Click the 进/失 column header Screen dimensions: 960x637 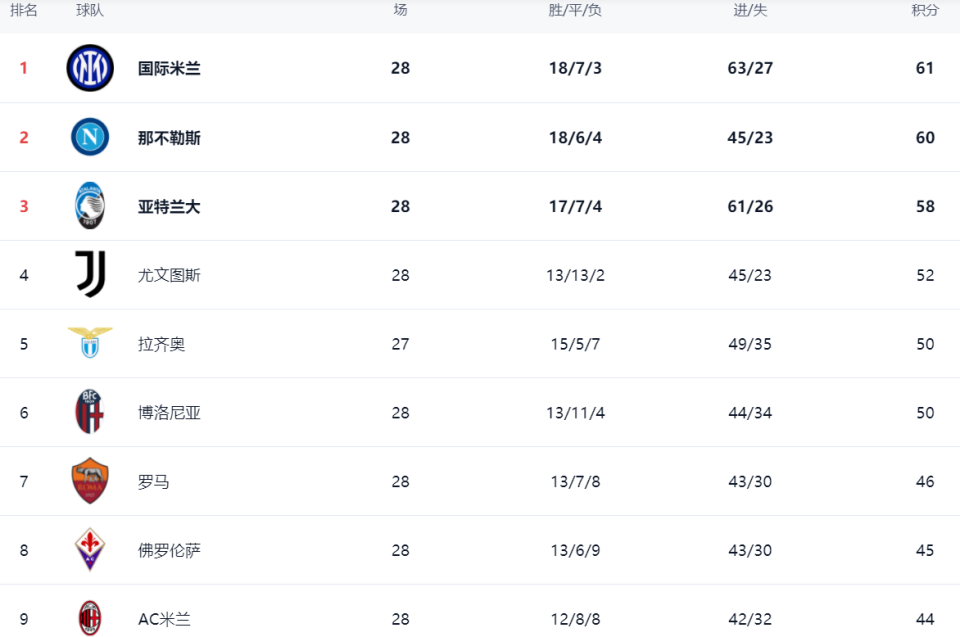[750, 10]
